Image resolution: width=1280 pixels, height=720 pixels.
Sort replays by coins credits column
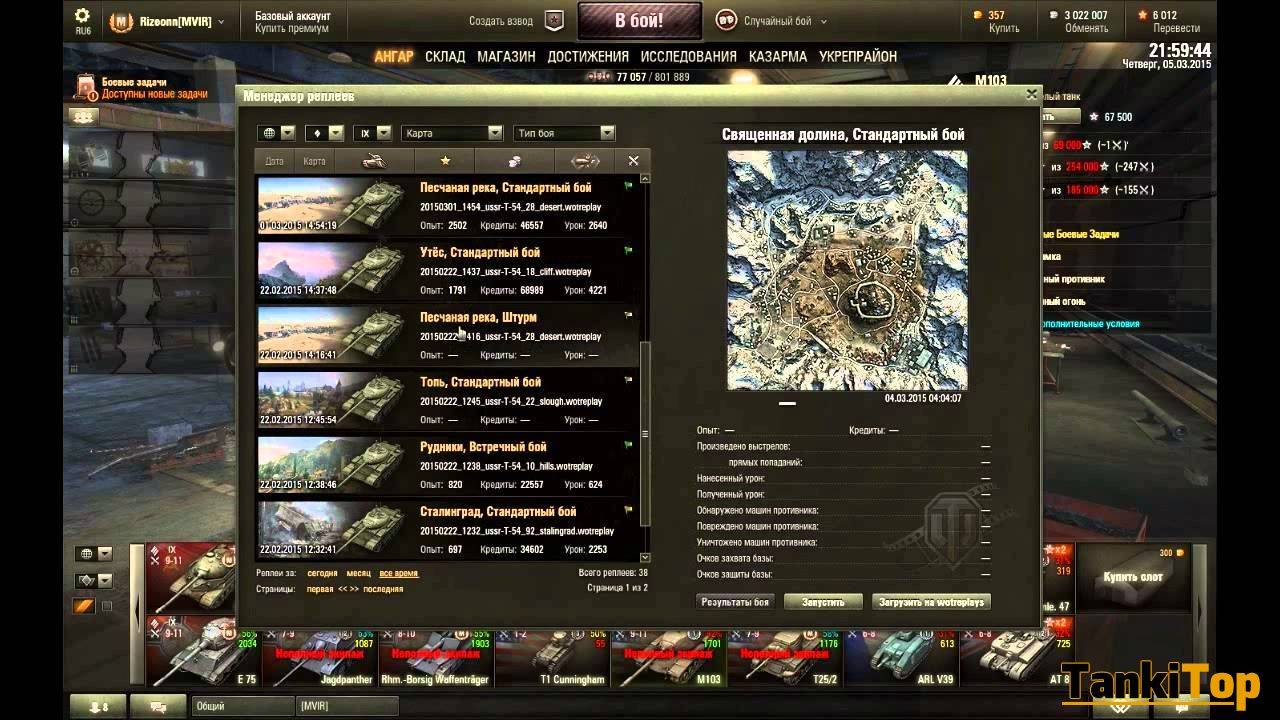tap(515, 160)
